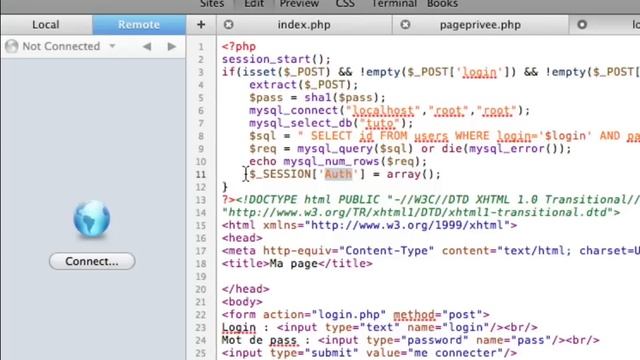
Task: Open the Books mode
Action: coord(442,4)
